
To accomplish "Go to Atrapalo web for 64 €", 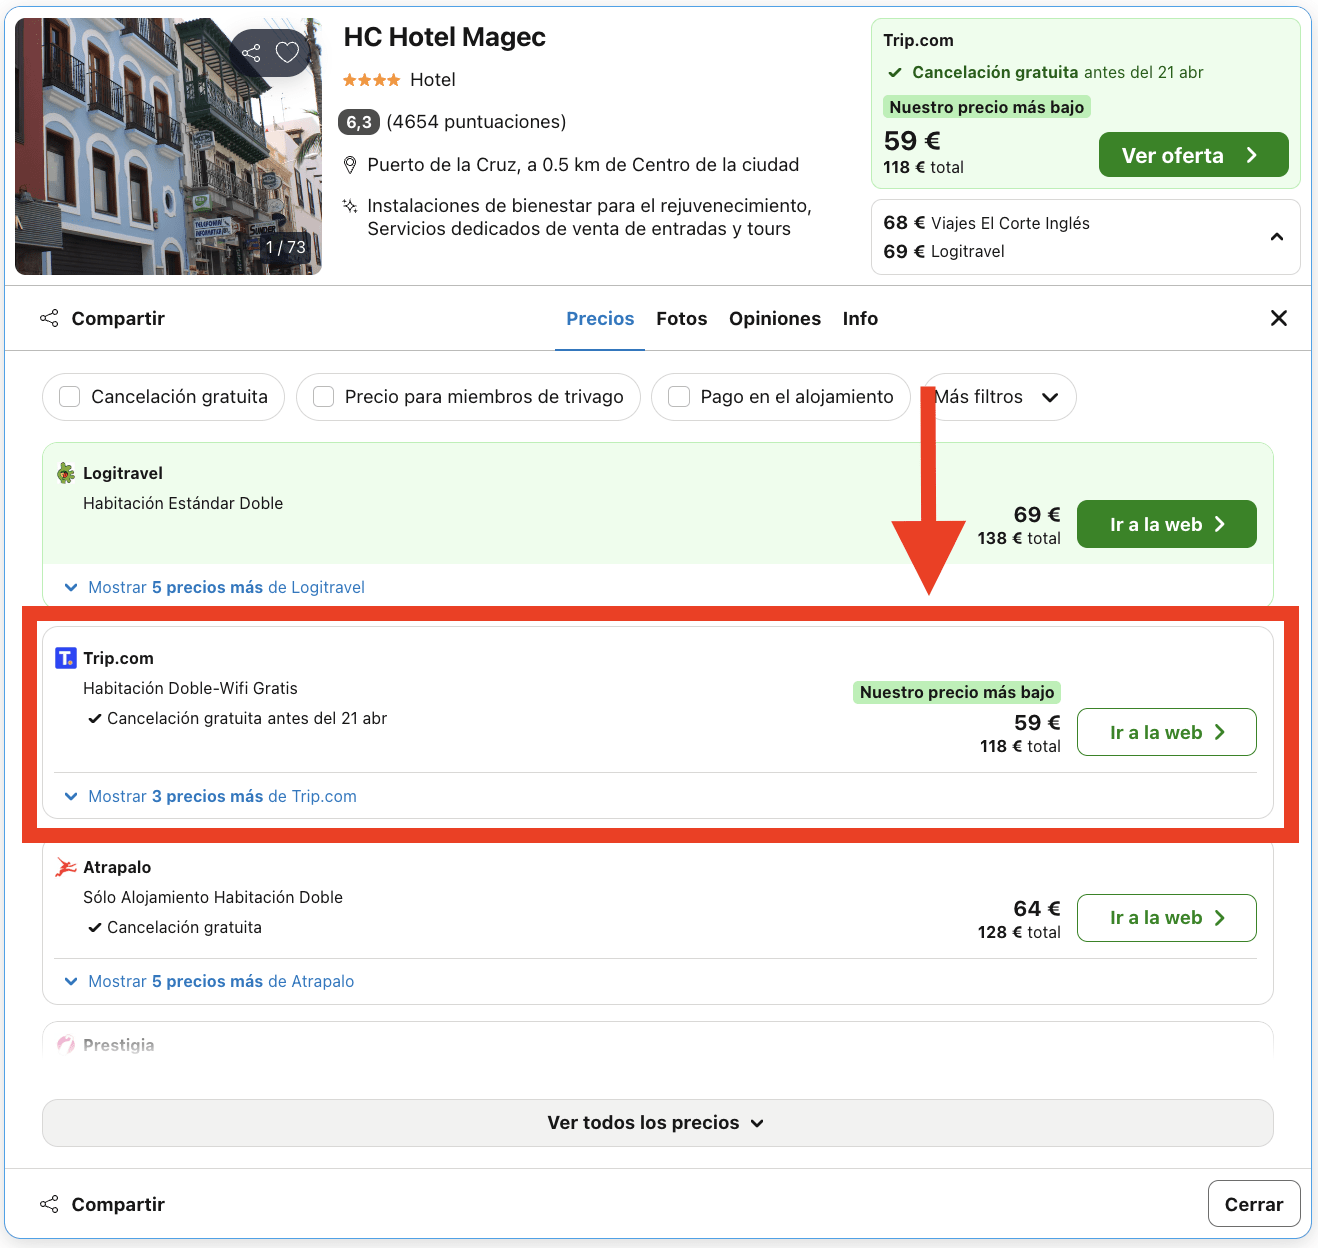I will click(x=1166, y=918).
